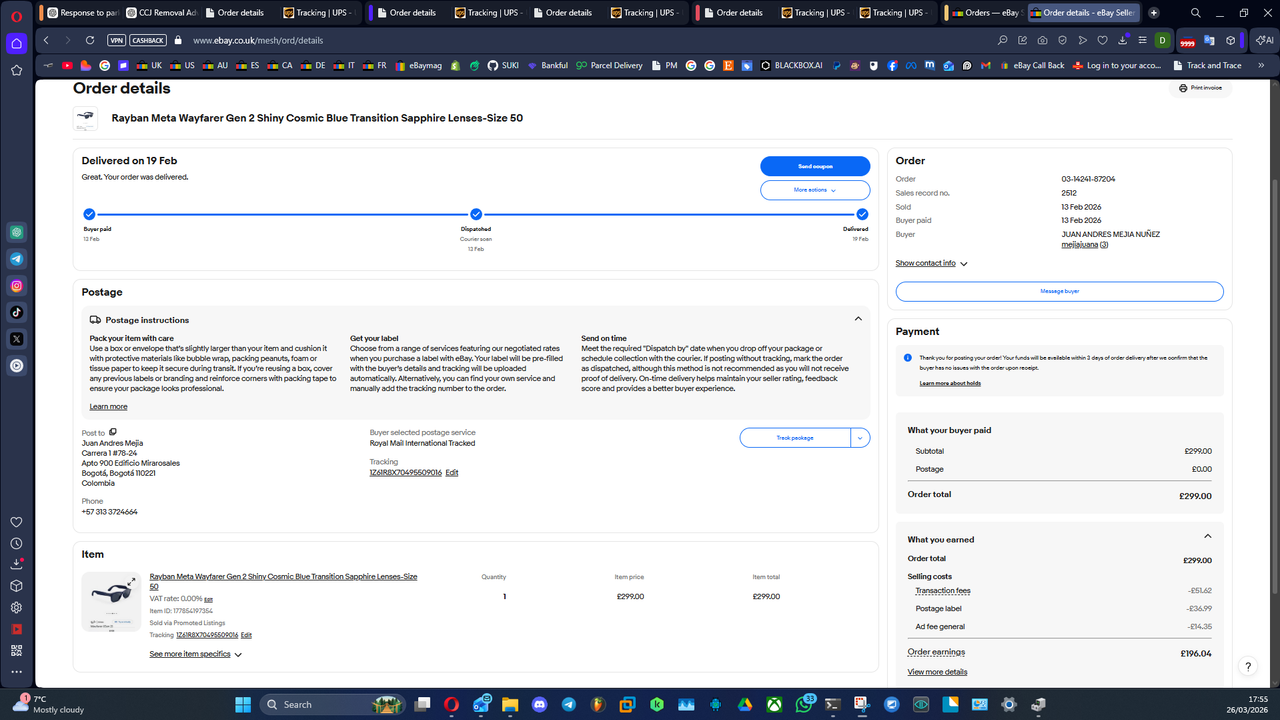This screenshot has height=720, width=1280.
Task: Open Instagram in the Opera sidebar
Action: 17,286
